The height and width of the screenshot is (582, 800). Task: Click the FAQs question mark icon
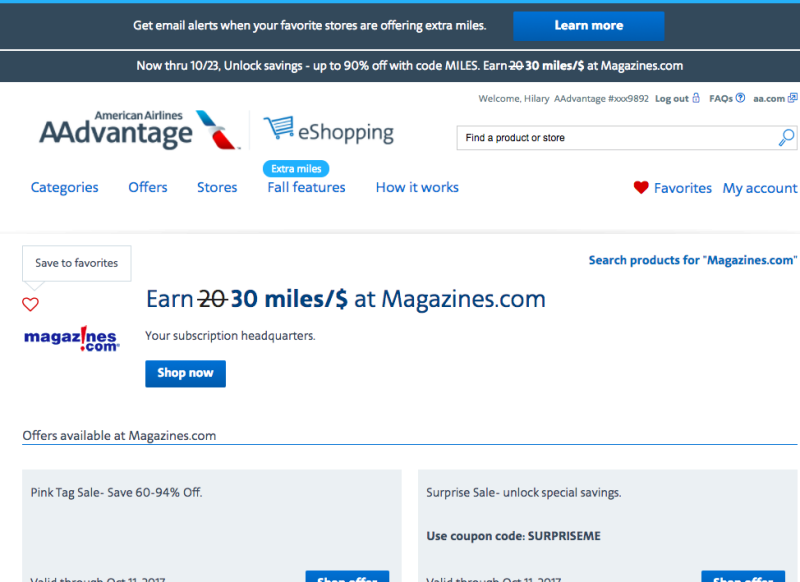pyautogui.click(x=740, y=98)
